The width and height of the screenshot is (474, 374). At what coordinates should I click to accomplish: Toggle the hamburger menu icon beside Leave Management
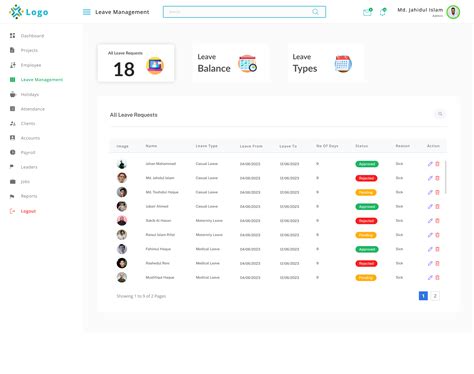click(x=87, y=12)
